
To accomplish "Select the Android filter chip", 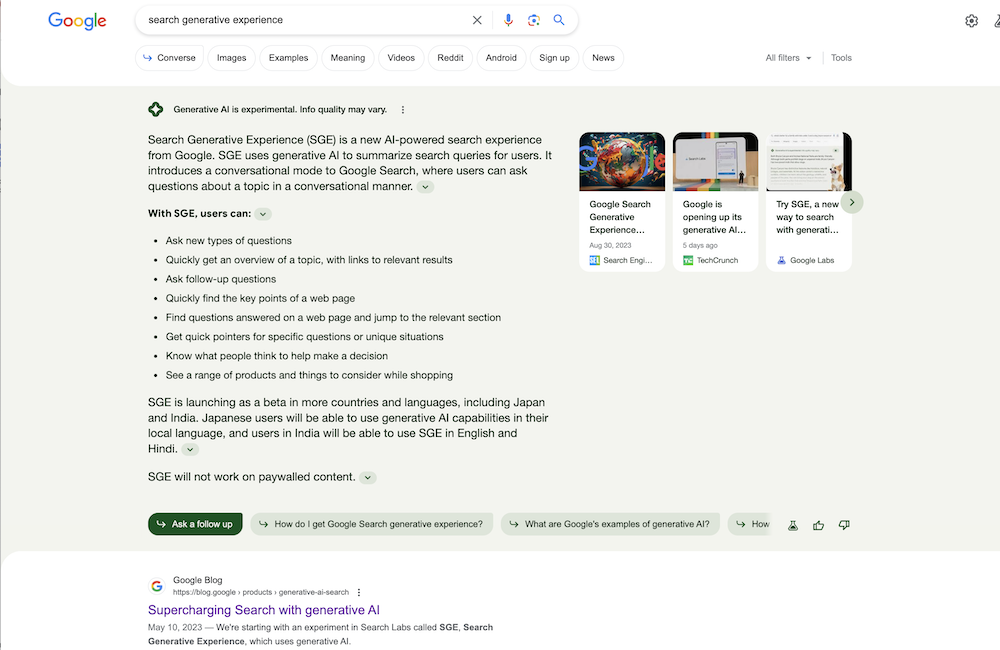I will pos(501,58).
